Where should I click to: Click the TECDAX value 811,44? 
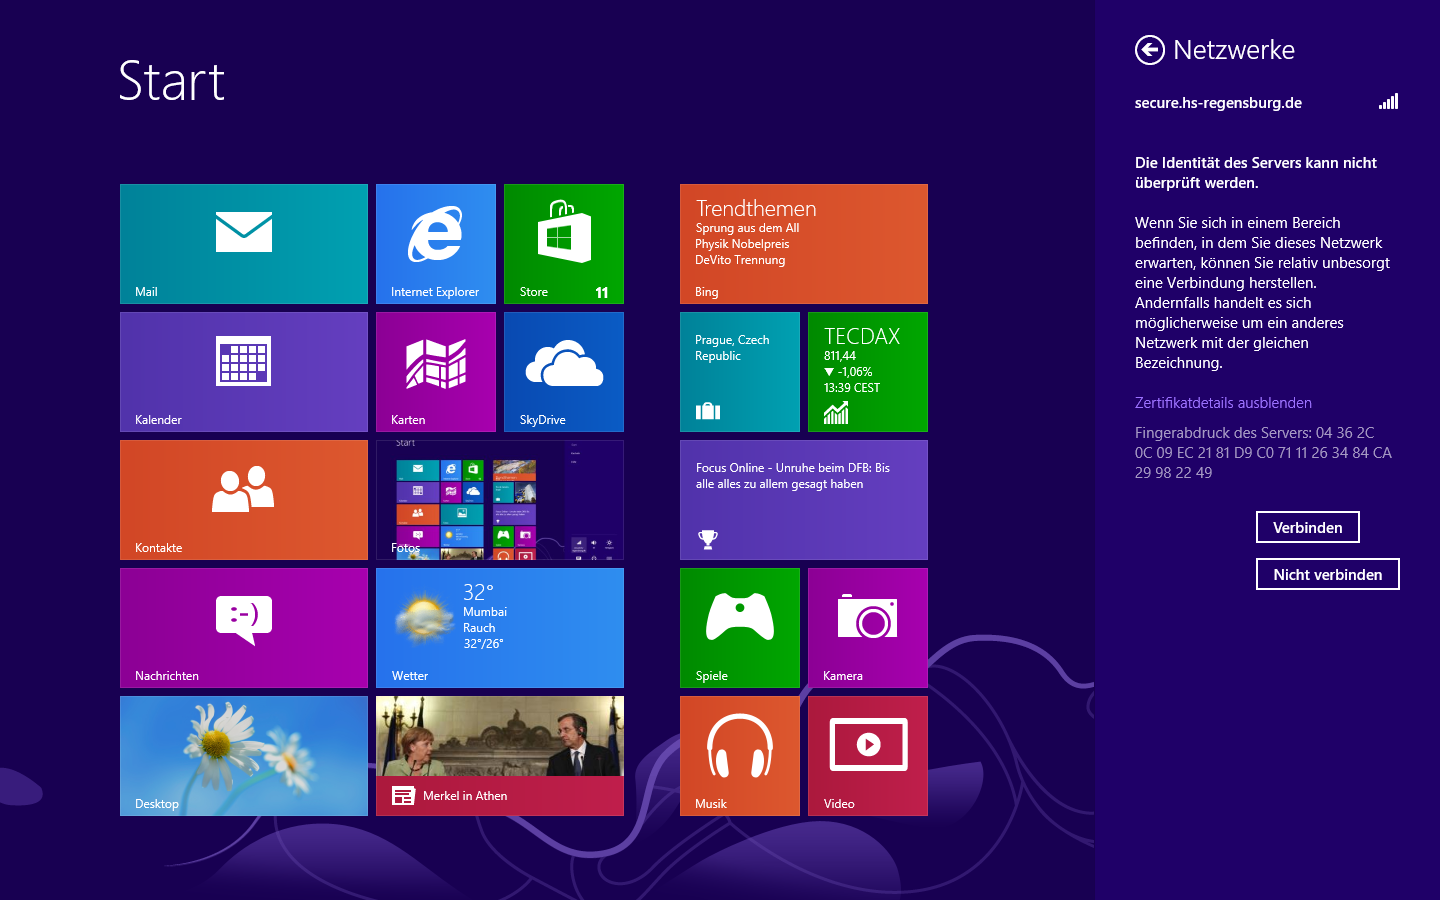pyautogui.click(x=840, y=356)
